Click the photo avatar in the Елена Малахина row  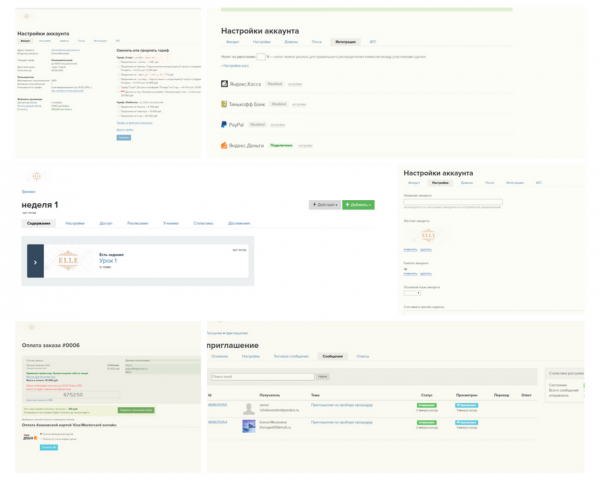[249, 426]
